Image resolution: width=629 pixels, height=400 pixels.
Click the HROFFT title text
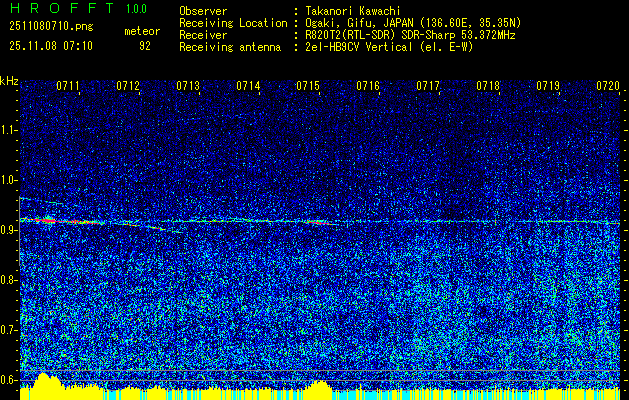point(62,8)
